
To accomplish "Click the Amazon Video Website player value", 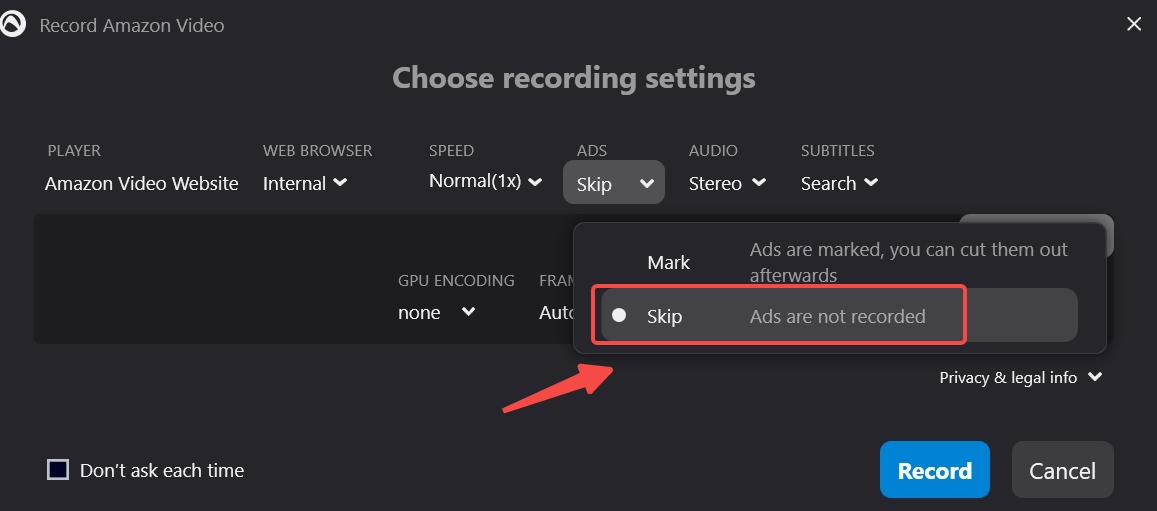I will pos(142,183).
